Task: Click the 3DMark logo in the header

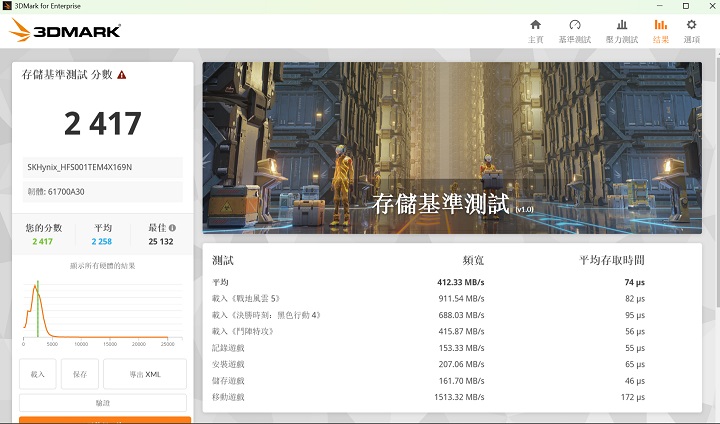Action: point(65,30)
